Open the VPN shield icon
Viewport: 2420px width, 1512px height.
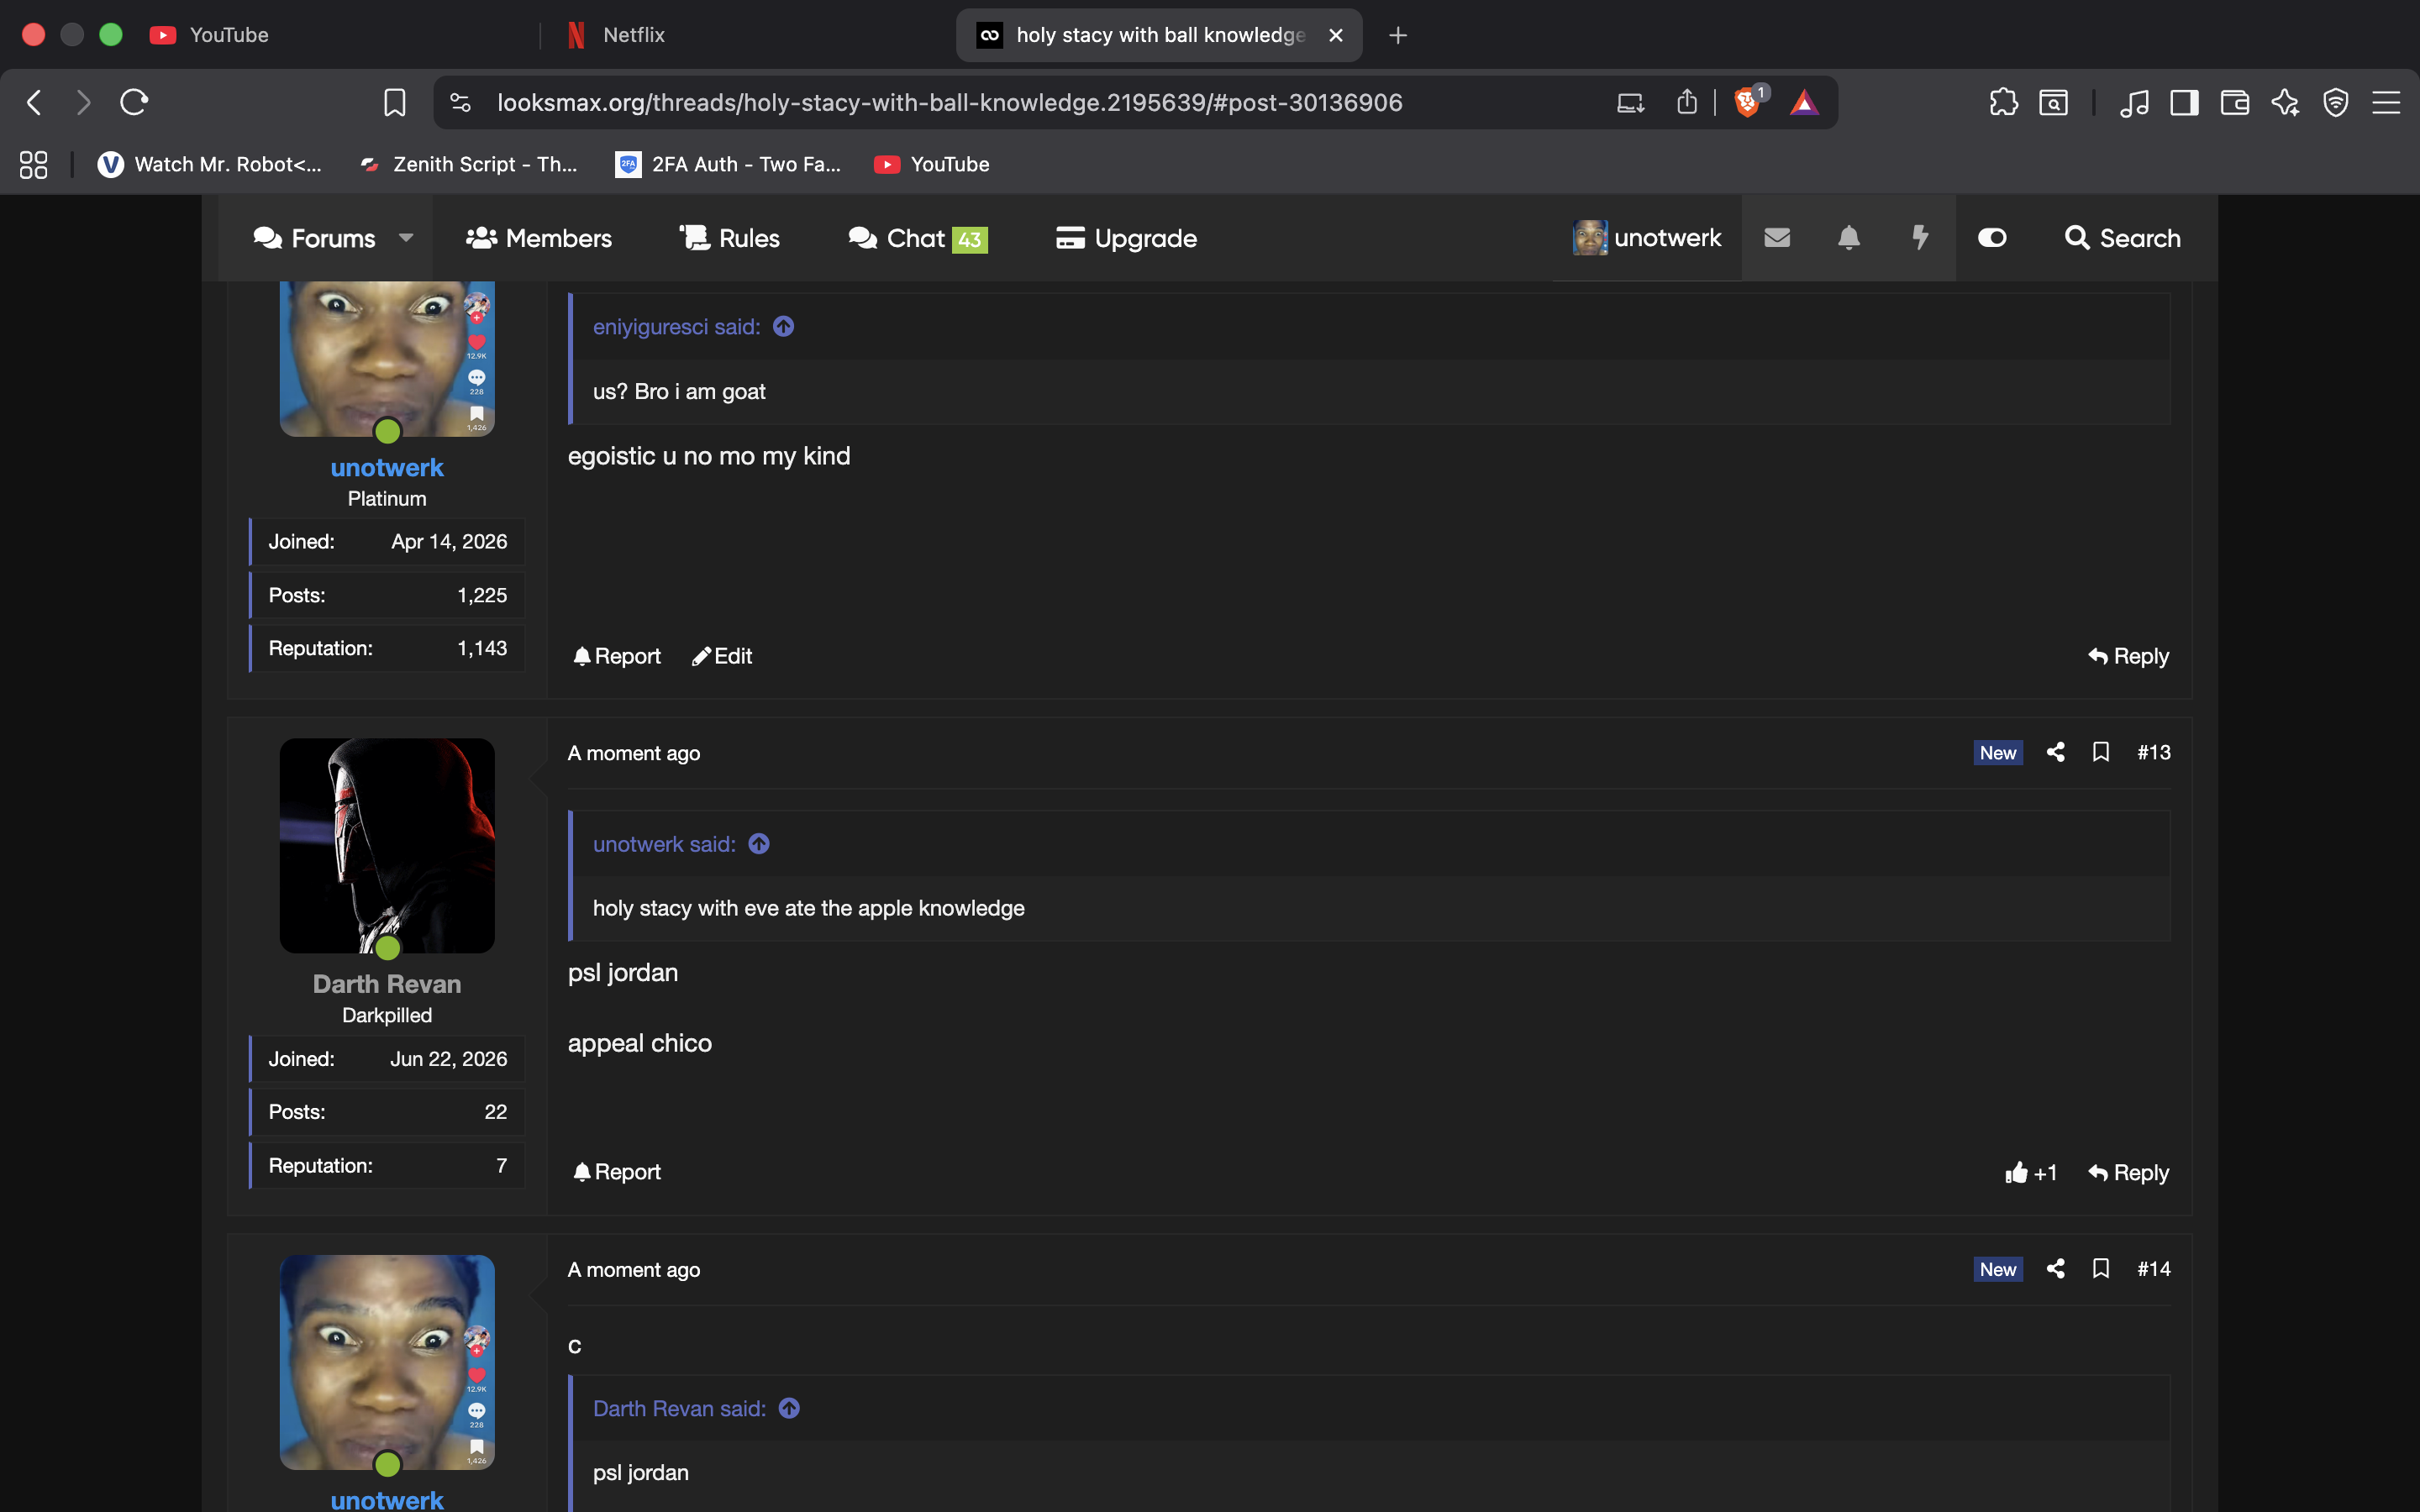tap(2335, 102)
